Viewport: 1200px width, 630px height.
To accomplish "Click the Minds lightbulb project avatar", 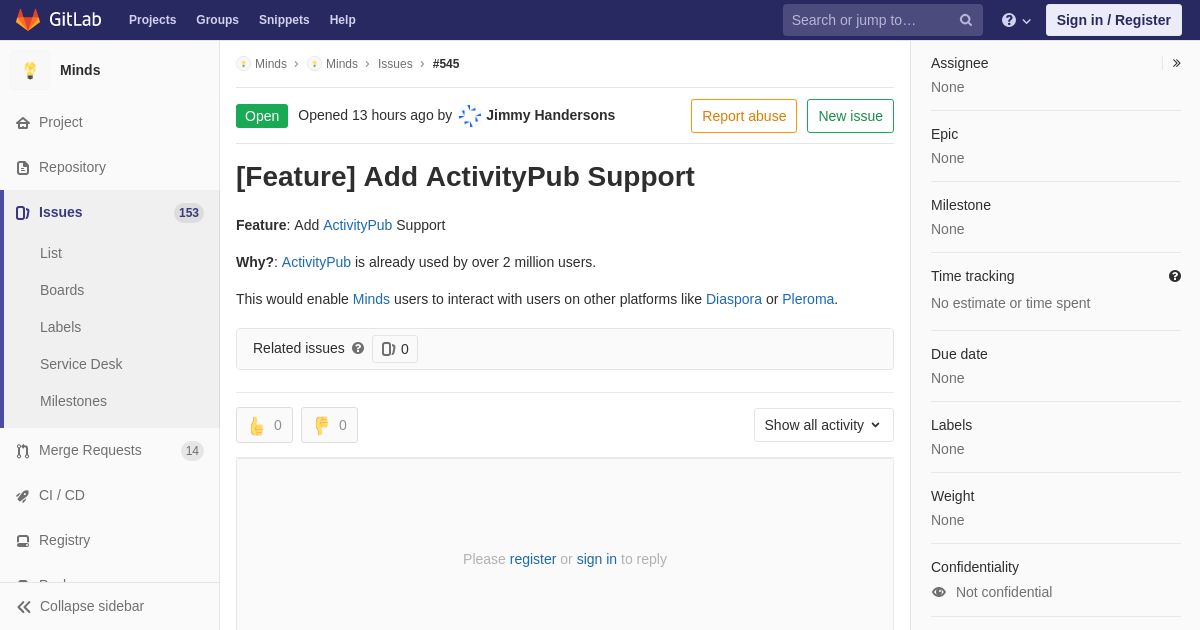I will tap(30, 70).
